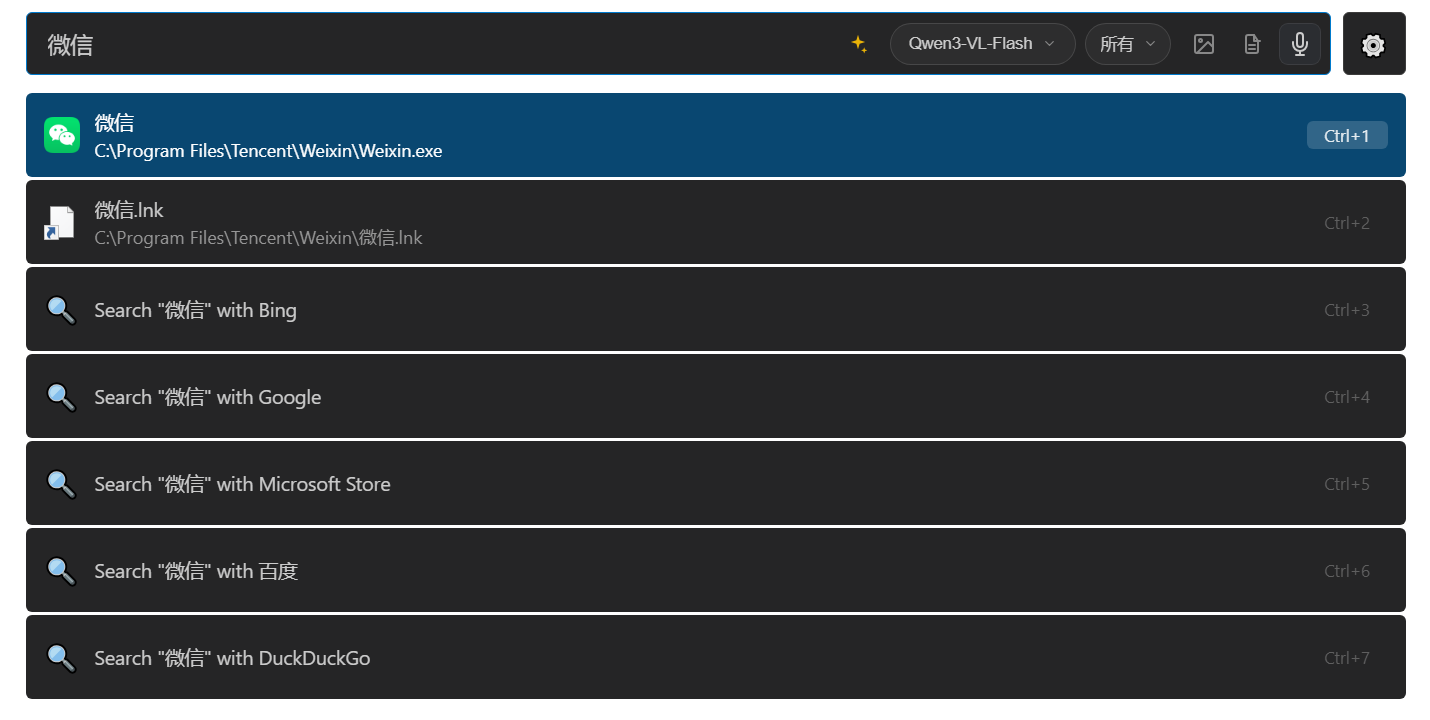
Task: Search "微信" with DuckDuckGo
Action: tap(716, 657)
